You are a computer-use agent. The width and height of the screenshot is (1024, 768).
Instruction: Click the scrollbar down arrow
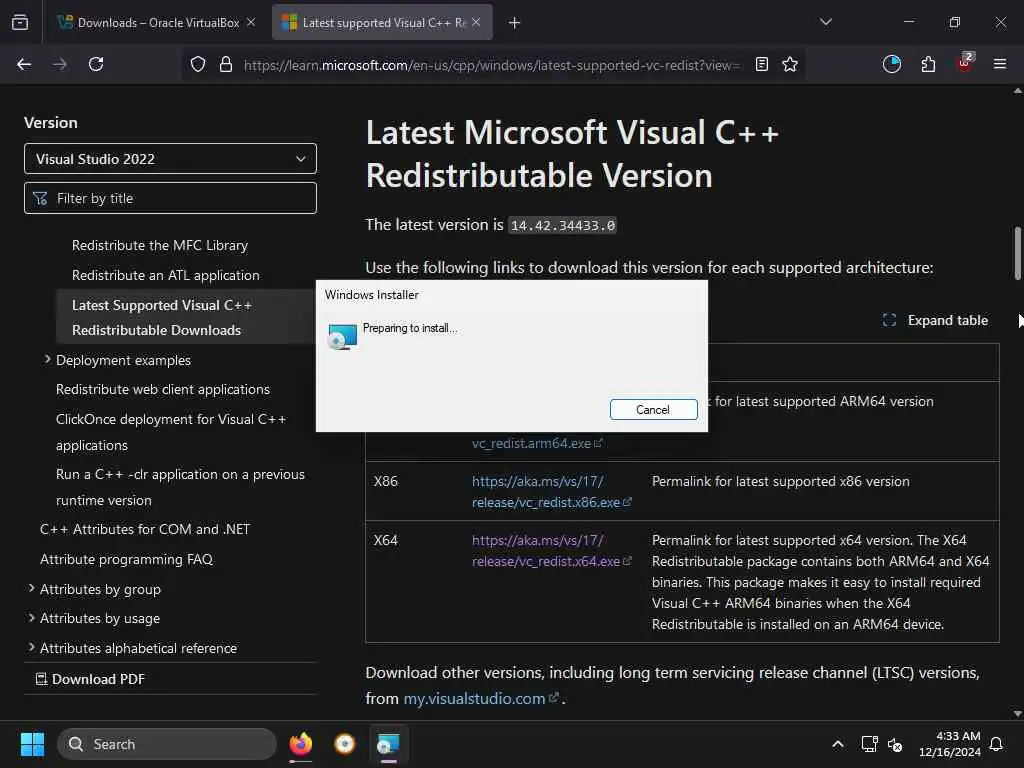tap(1017, 713)
